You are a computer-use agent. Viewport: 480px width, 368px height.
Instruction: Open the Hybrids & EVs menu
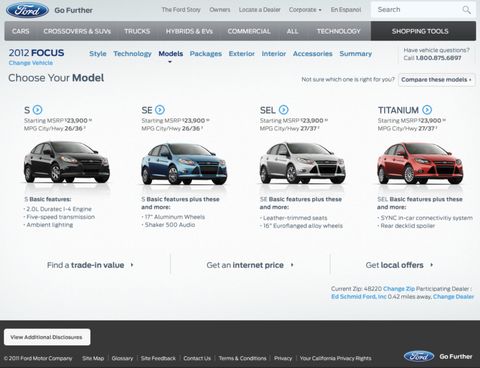[x=189, y=31]
